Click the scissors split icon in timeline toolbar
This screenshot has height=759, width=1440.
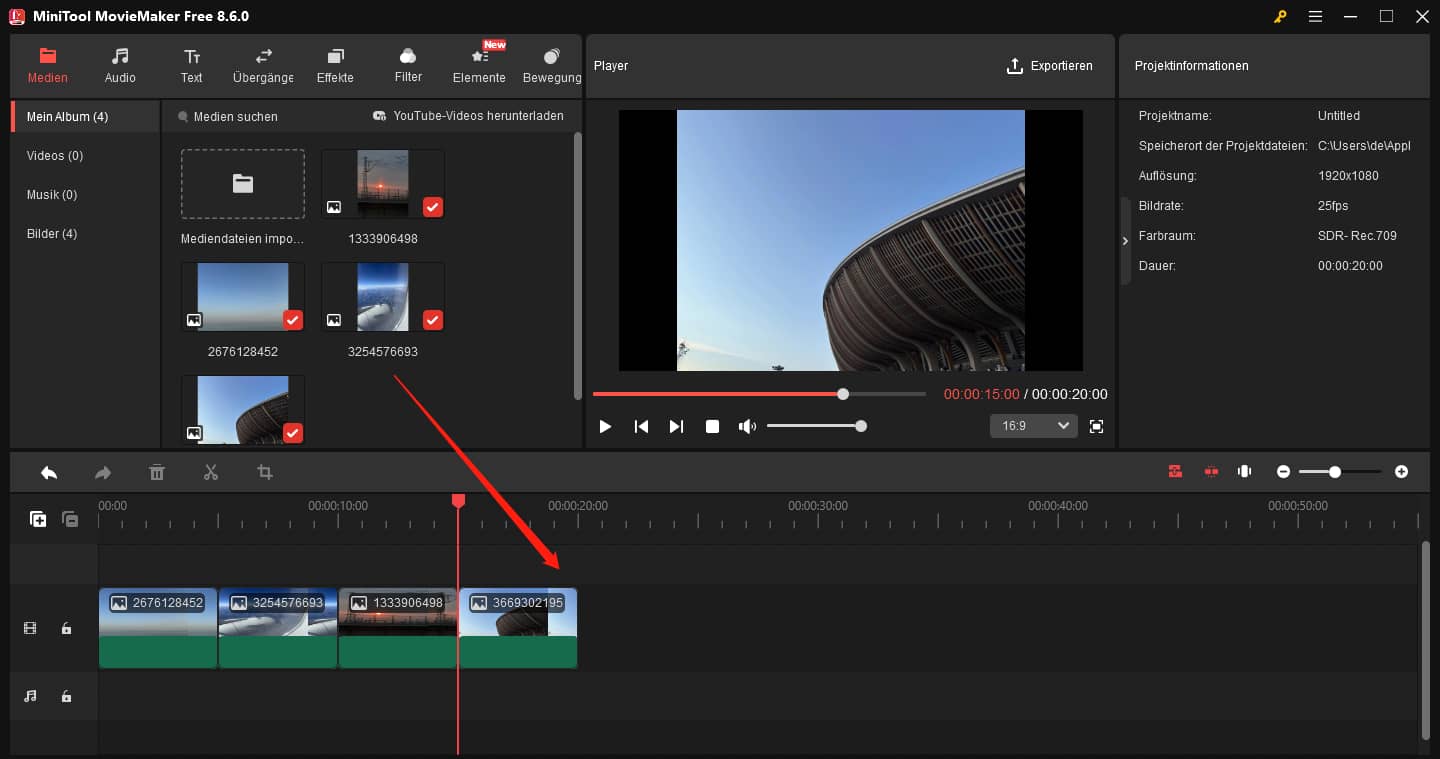210,473
